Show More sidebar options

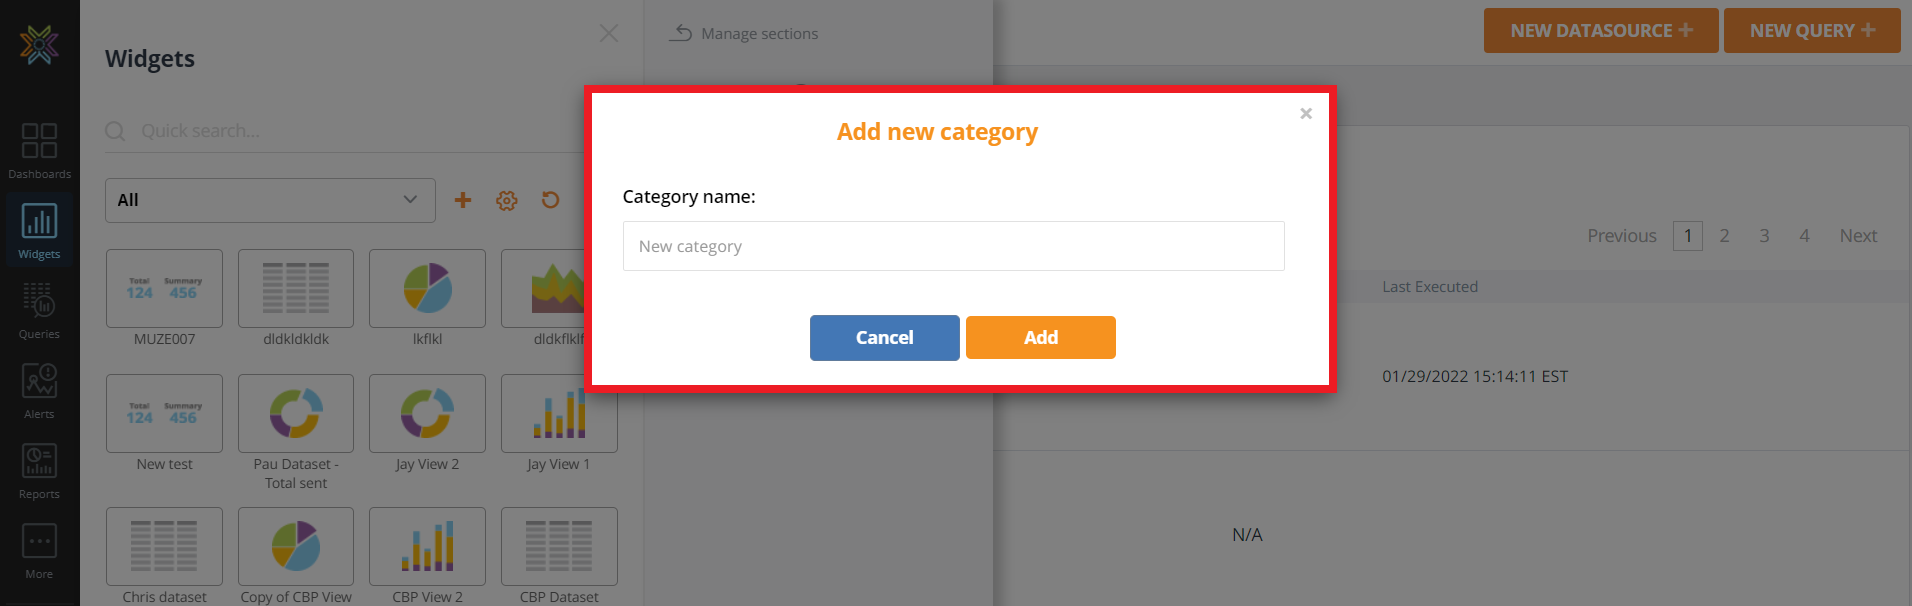(x=39, y=550)
